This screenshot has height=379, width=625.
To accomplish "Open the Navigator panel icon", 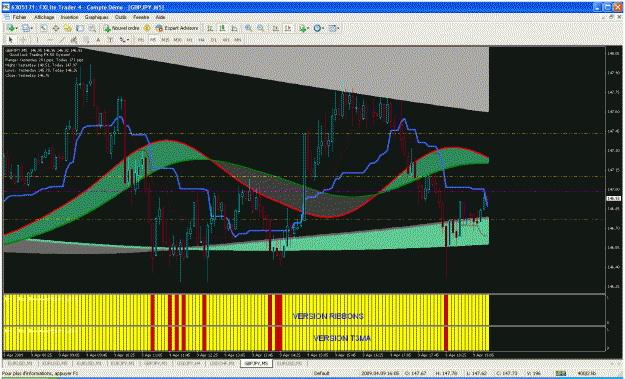I will (x=68, y=28).
